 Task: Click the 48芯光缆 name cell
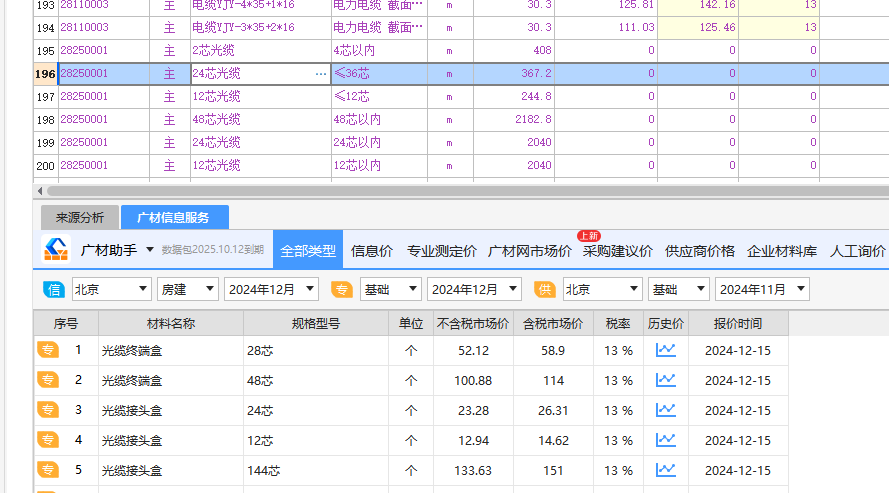261,120
